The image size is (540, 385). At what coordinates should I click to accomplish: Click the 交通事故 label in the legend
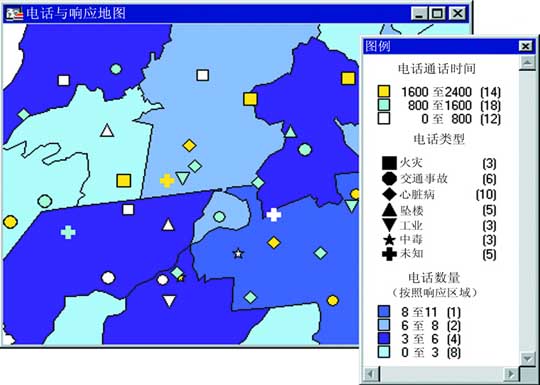click(x=424, y=178)
